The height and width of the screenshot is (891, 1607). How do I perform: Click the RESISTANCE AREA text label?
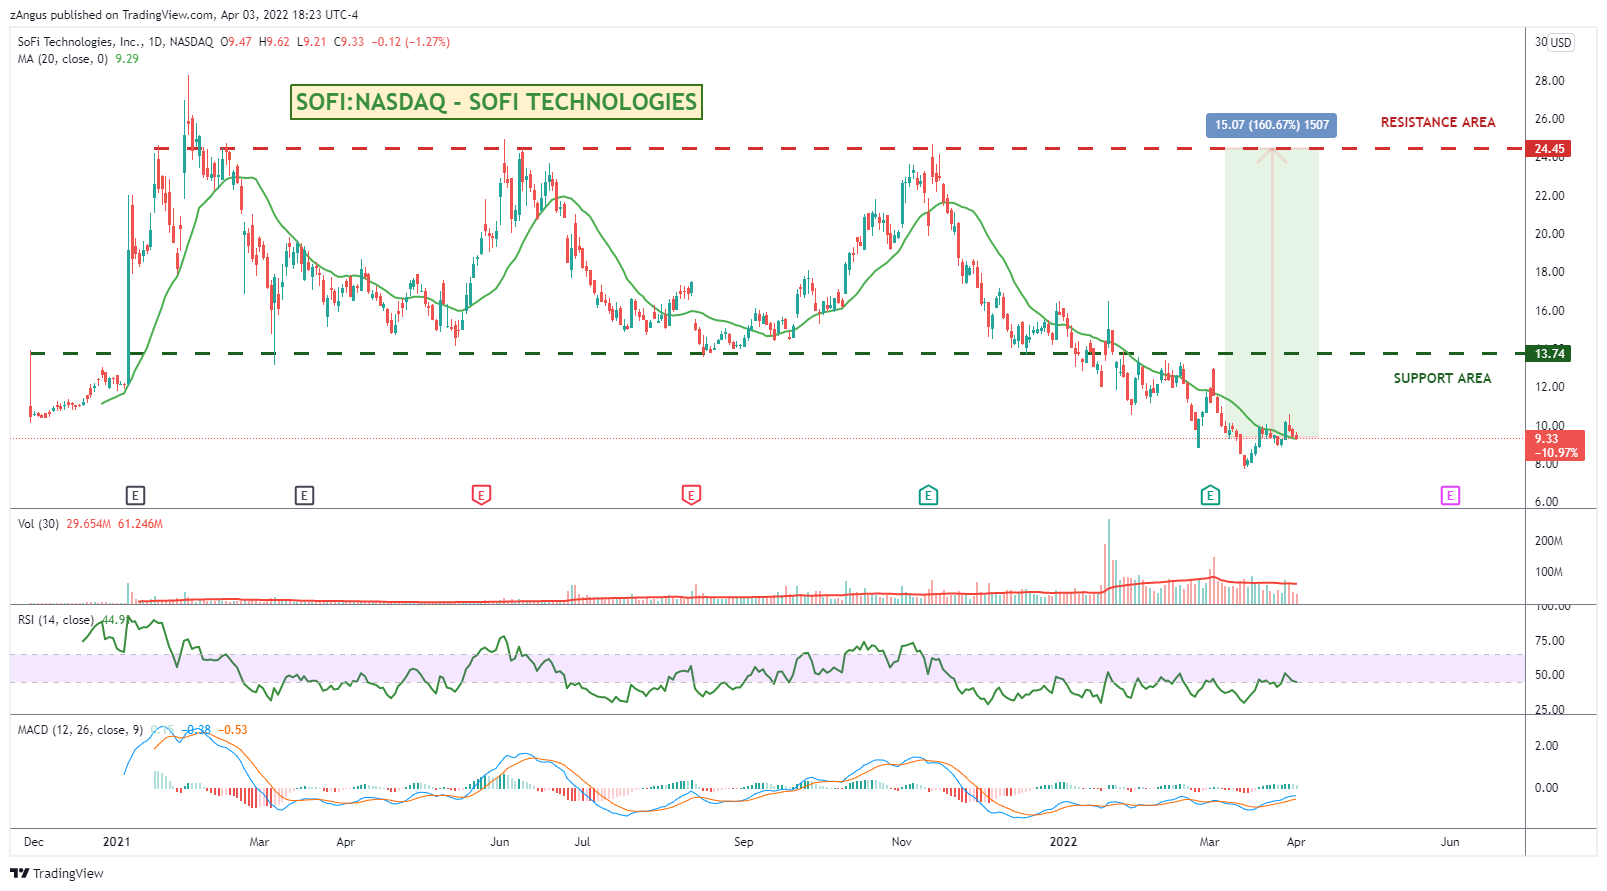point(1438,122)
